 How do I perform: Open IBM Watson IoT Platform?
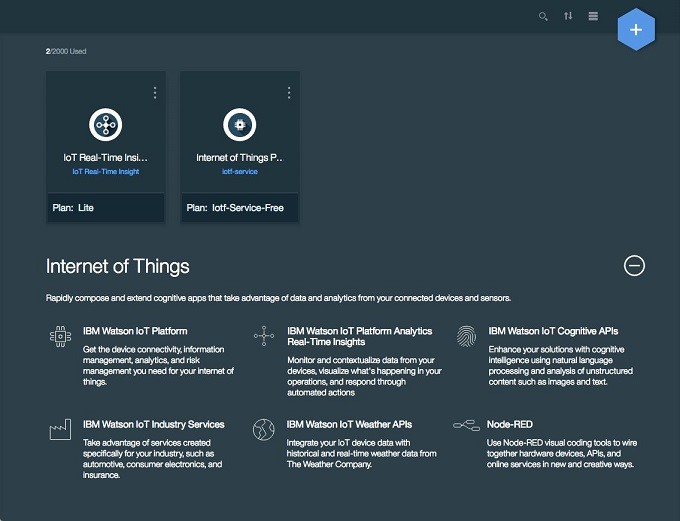coord(135,331)
